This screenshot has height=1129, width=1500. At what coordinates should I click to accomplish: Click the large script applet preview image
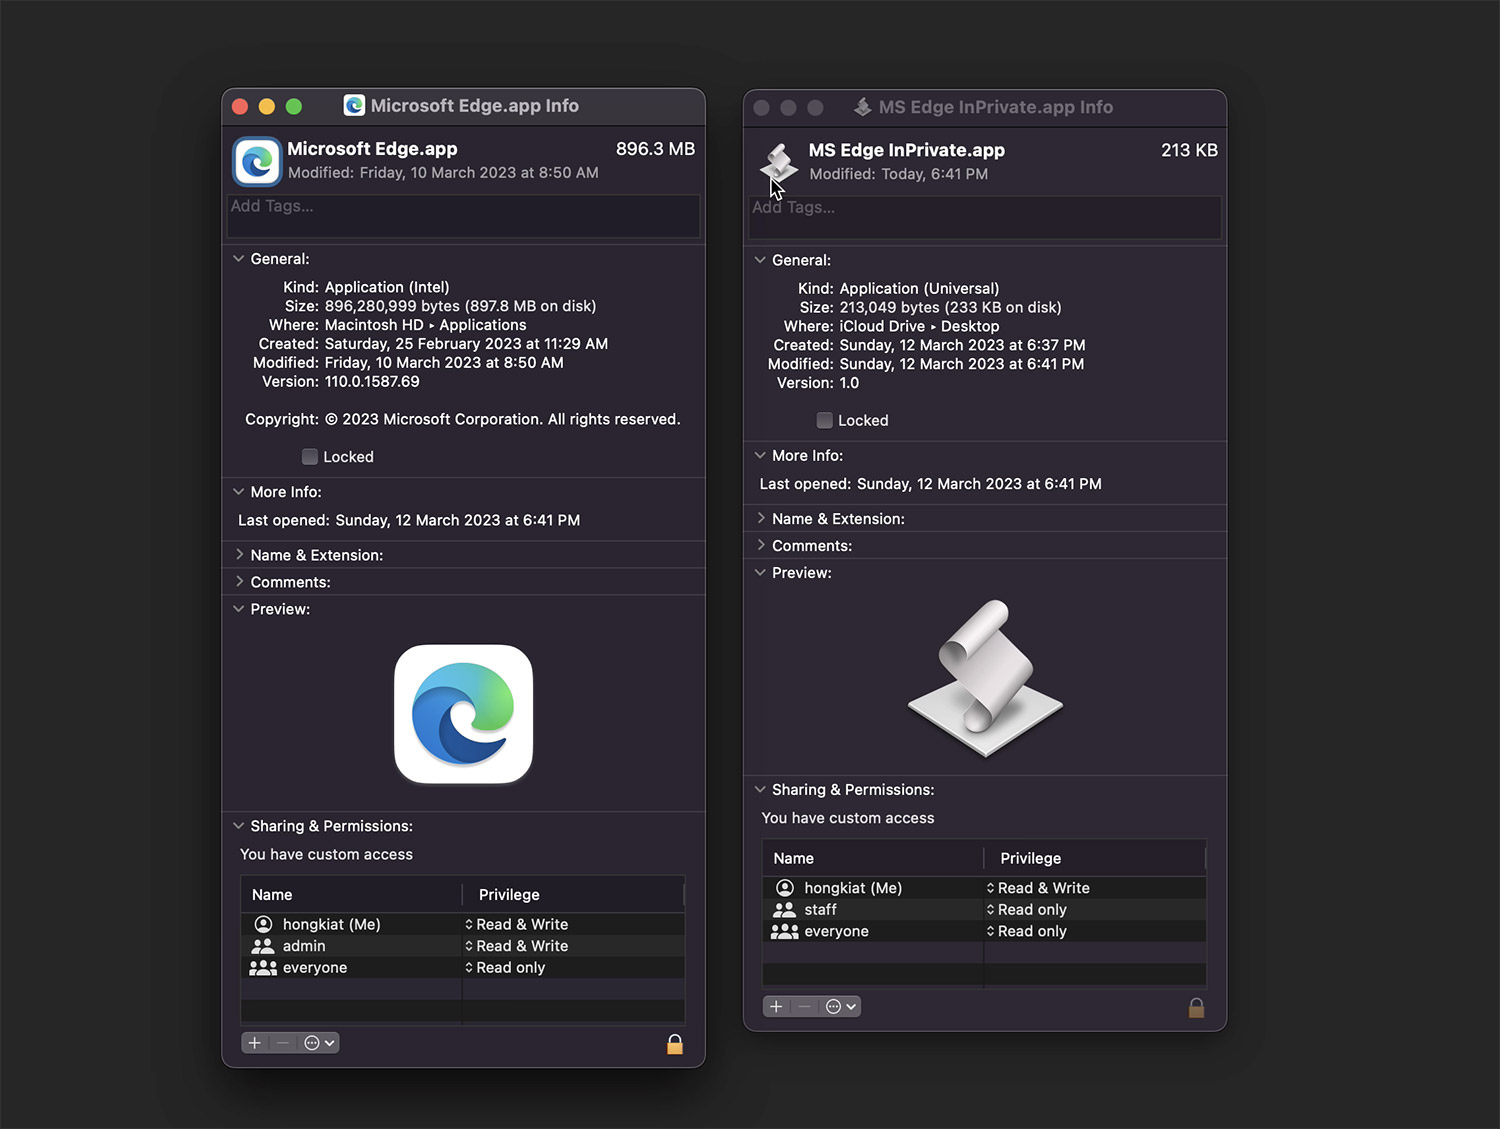985,678
